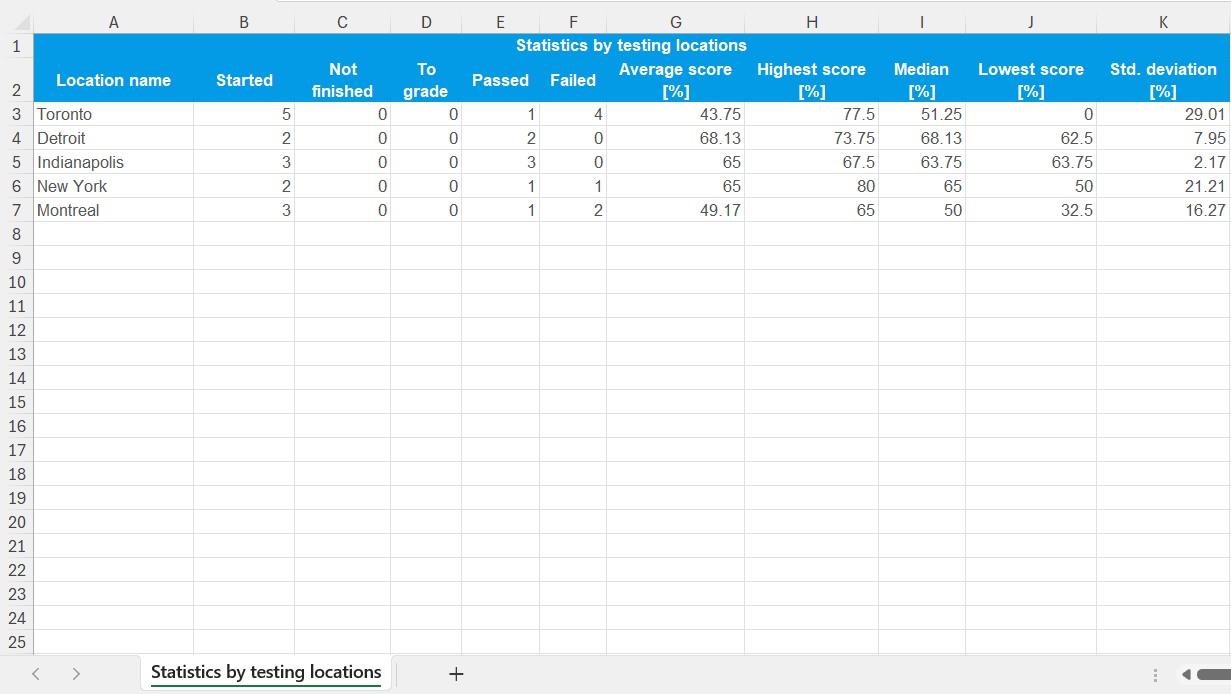Viewport: 1231px width, 694px height.
Task: Select row 3 header
Action: pyautogui.click(x=16, y=114)
